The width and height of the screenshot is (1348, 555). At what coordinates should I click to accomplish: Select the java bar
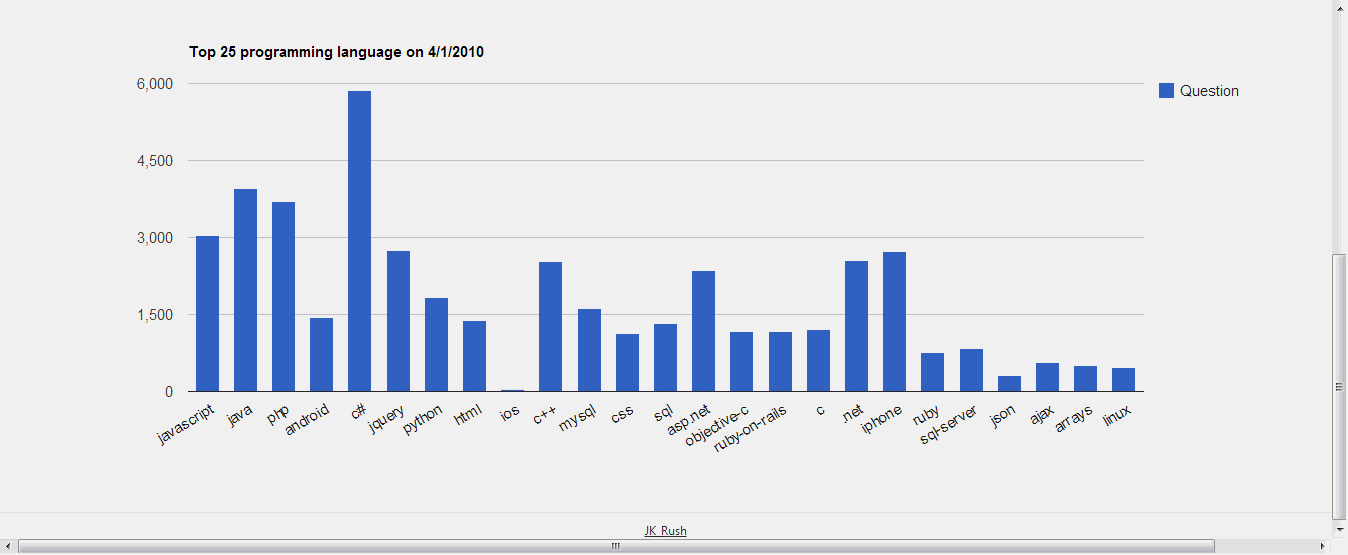pyautogui.click(x=245, y=290)
